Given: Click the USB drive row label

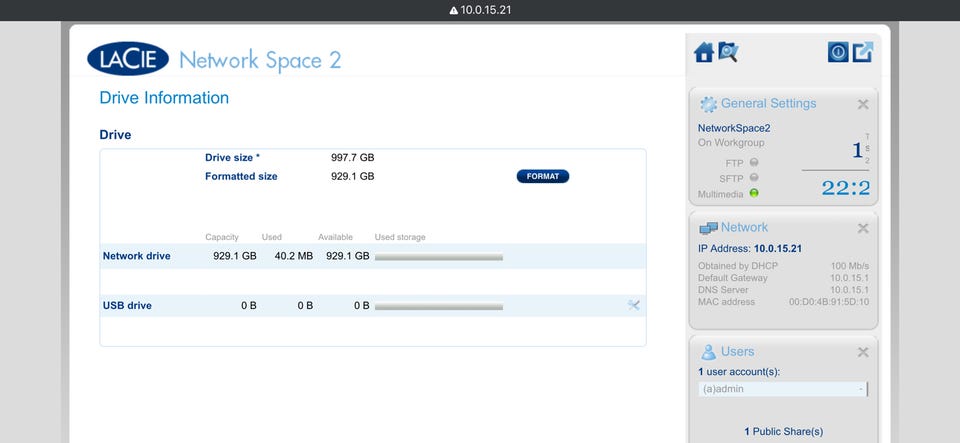Looking at the screenshot, I should (127, 305).
